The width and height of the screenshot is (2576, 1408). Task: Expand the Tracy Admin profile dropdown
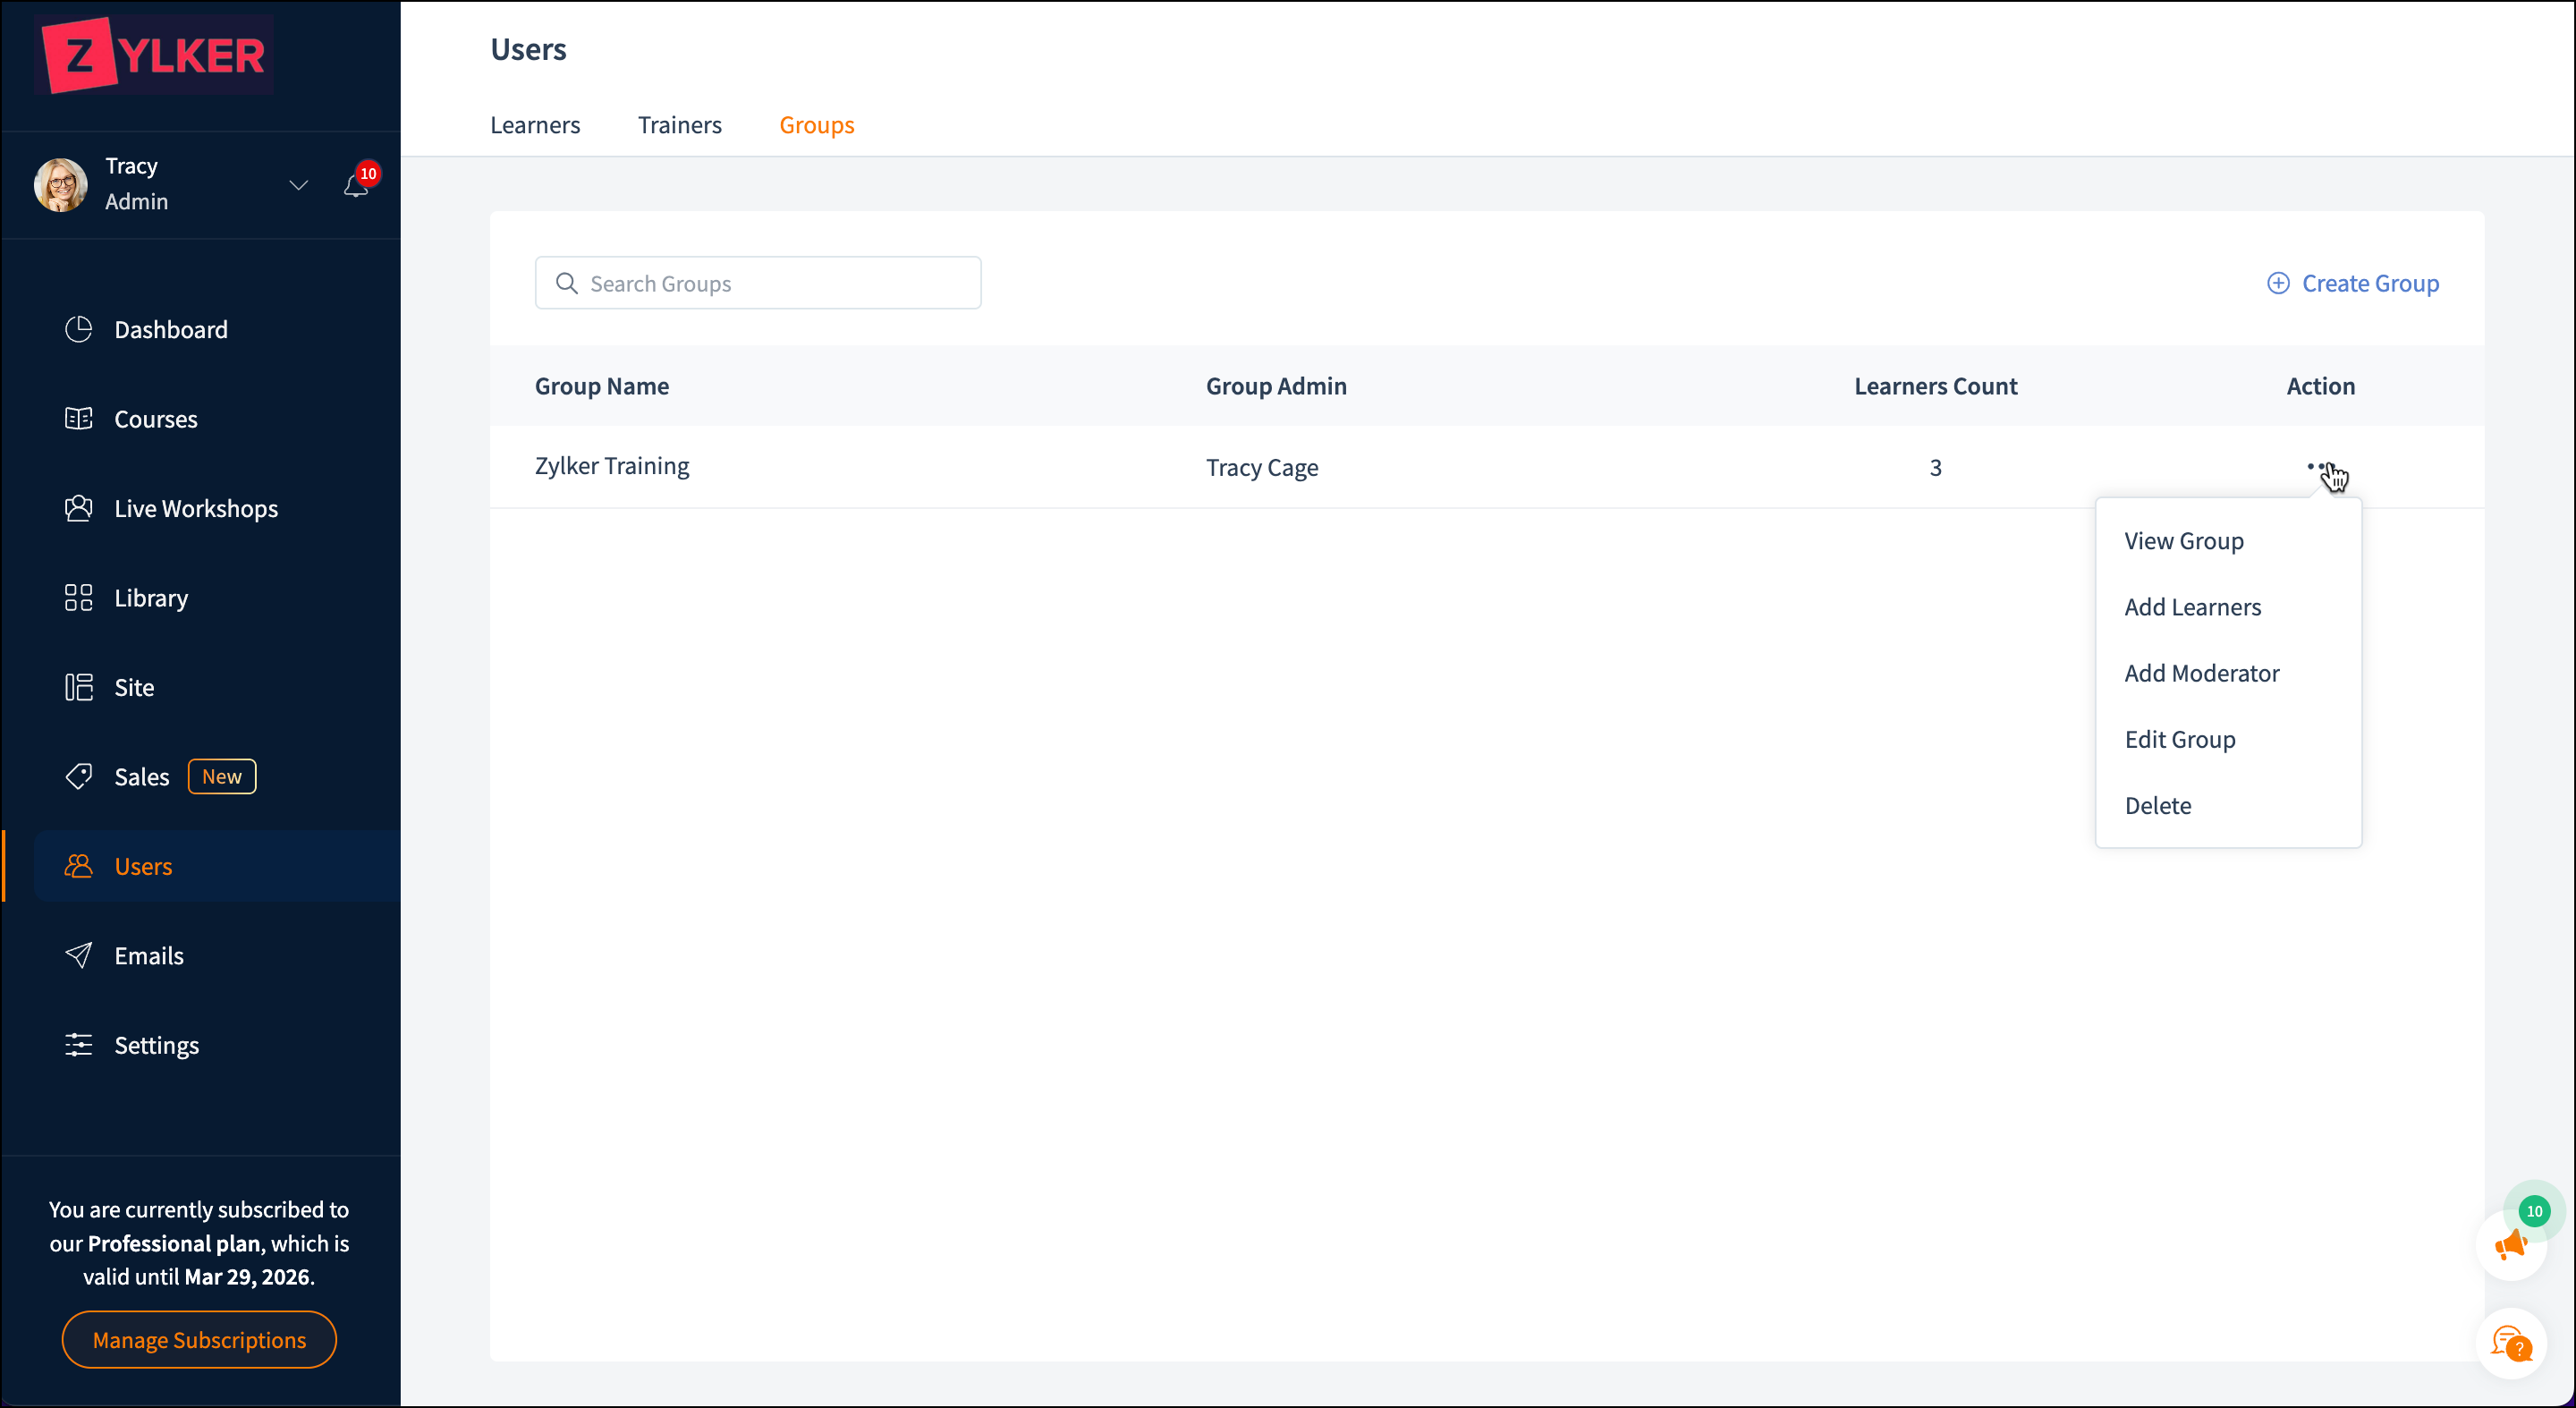pyautogui.click(x=298, y=185)
